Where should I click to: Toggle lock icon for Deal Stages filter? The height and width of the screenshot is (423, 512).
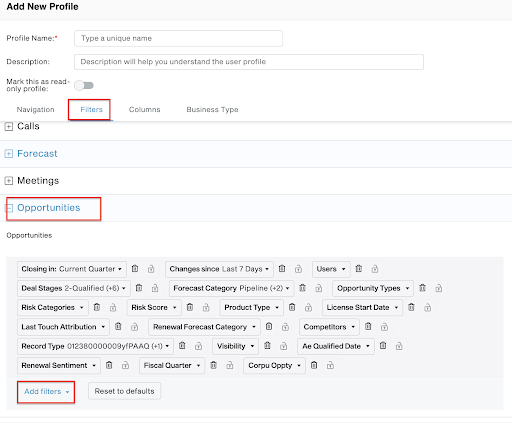point(155,288)
